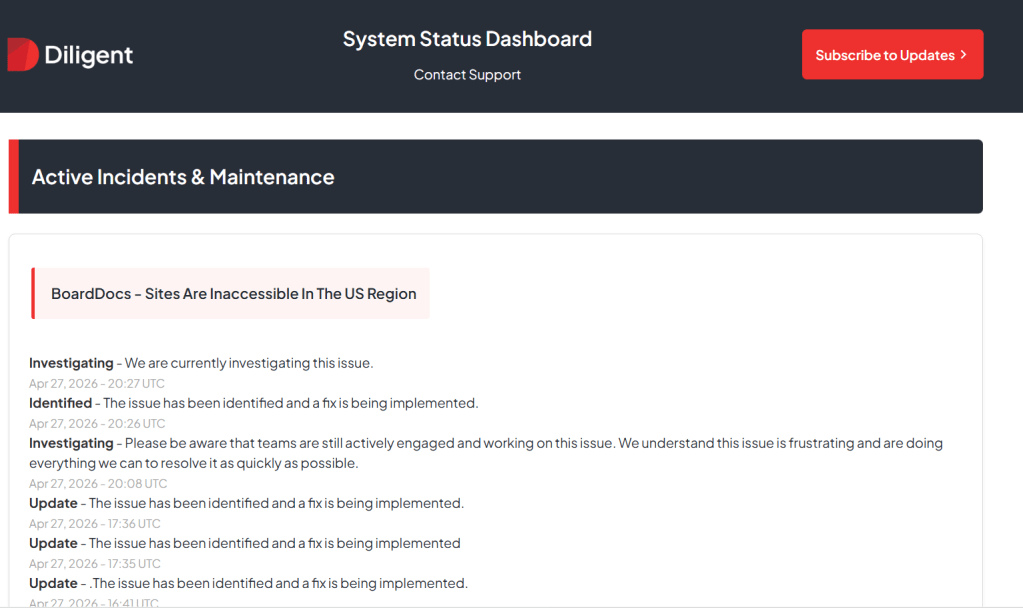Click the first Investigating status label
The image size is (1023, 608).
[x=71, y=363]
